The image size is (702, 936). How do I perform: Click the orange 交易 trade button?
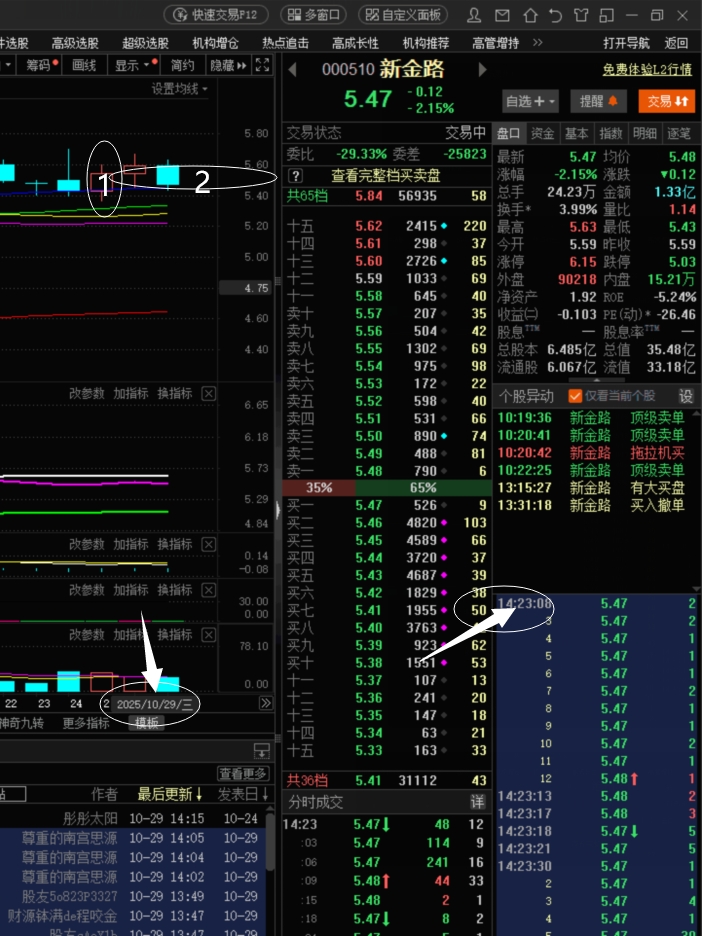tap(667, 101)
